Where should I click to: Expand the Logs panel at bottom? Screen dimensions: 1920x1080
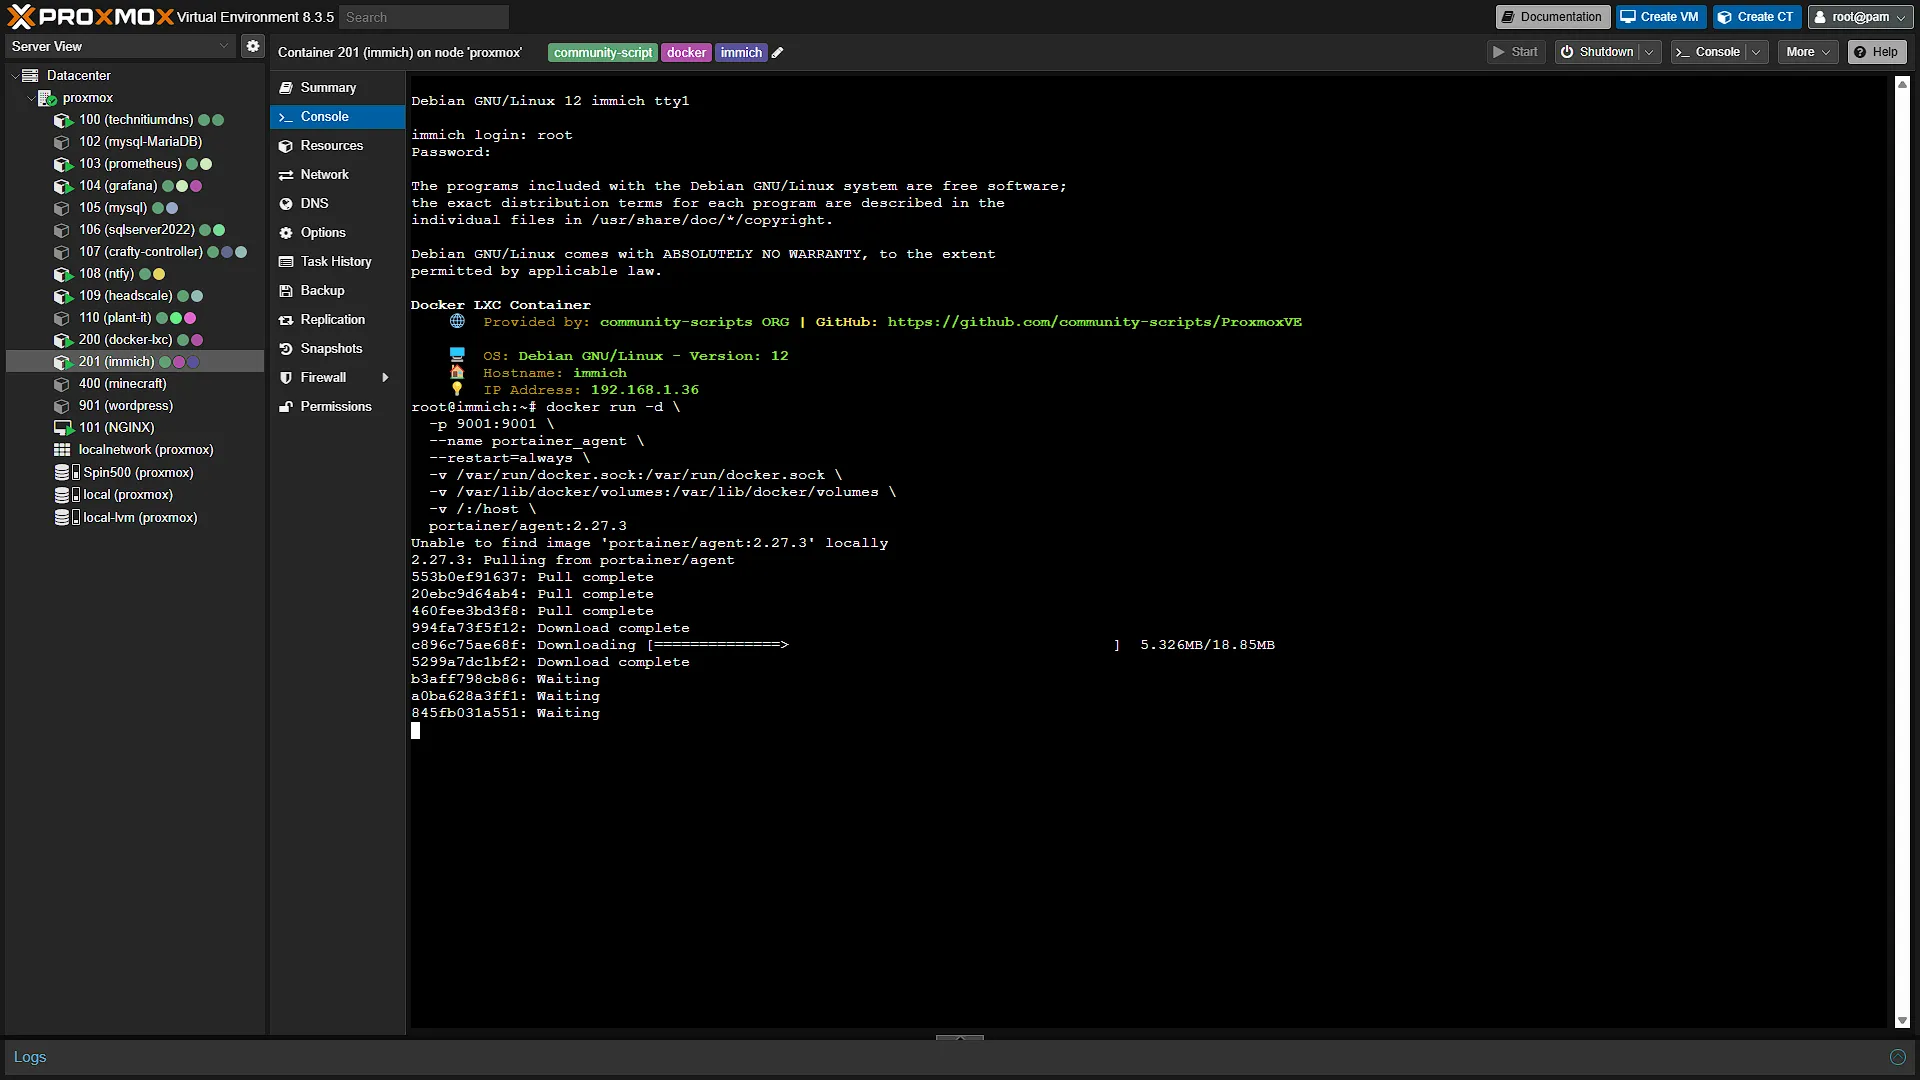(960, 1038)
